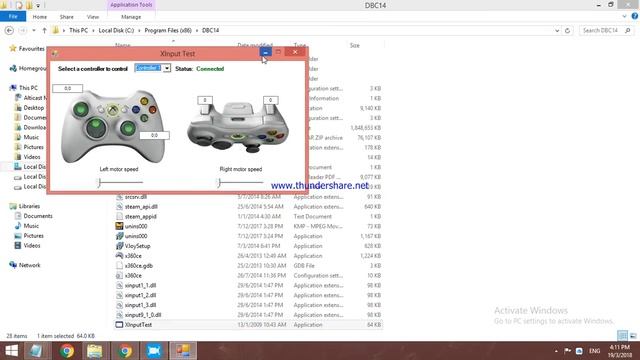Screen dimensions: 640x360
Task: Select the xinput9_1_0.dll file
Action: coord(143,315)
